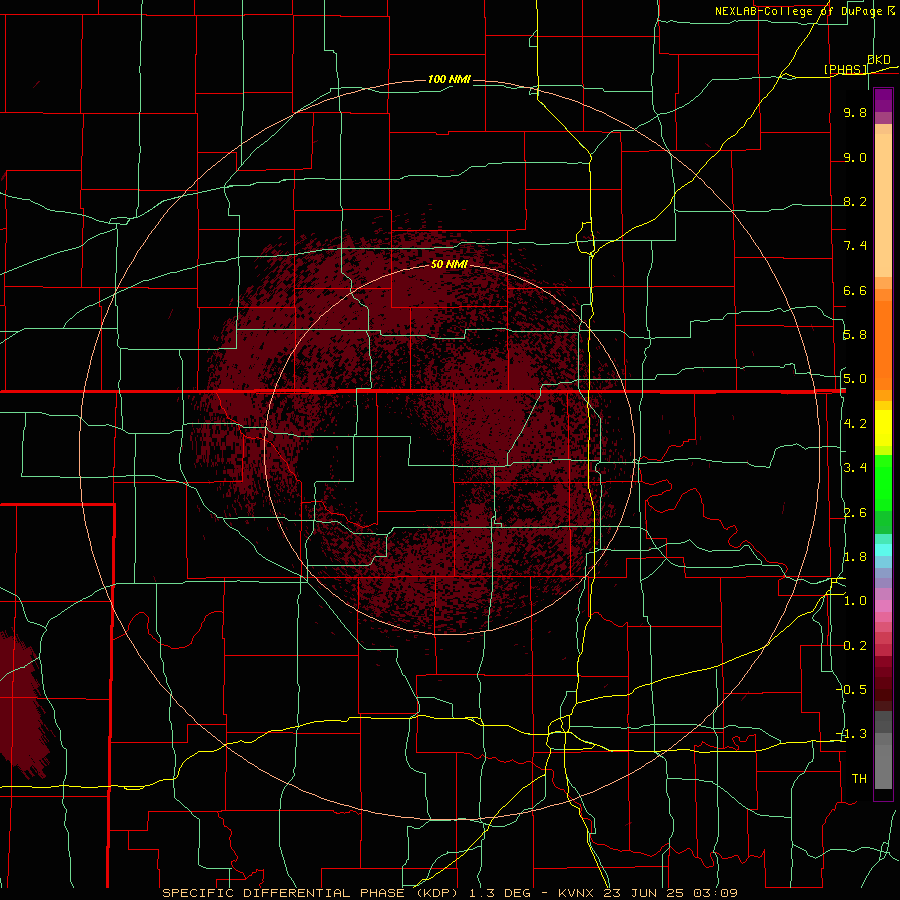This screenshot has width=900, height=900.
Task: Select the 0.2 scale label
Action: coord(855,646)
